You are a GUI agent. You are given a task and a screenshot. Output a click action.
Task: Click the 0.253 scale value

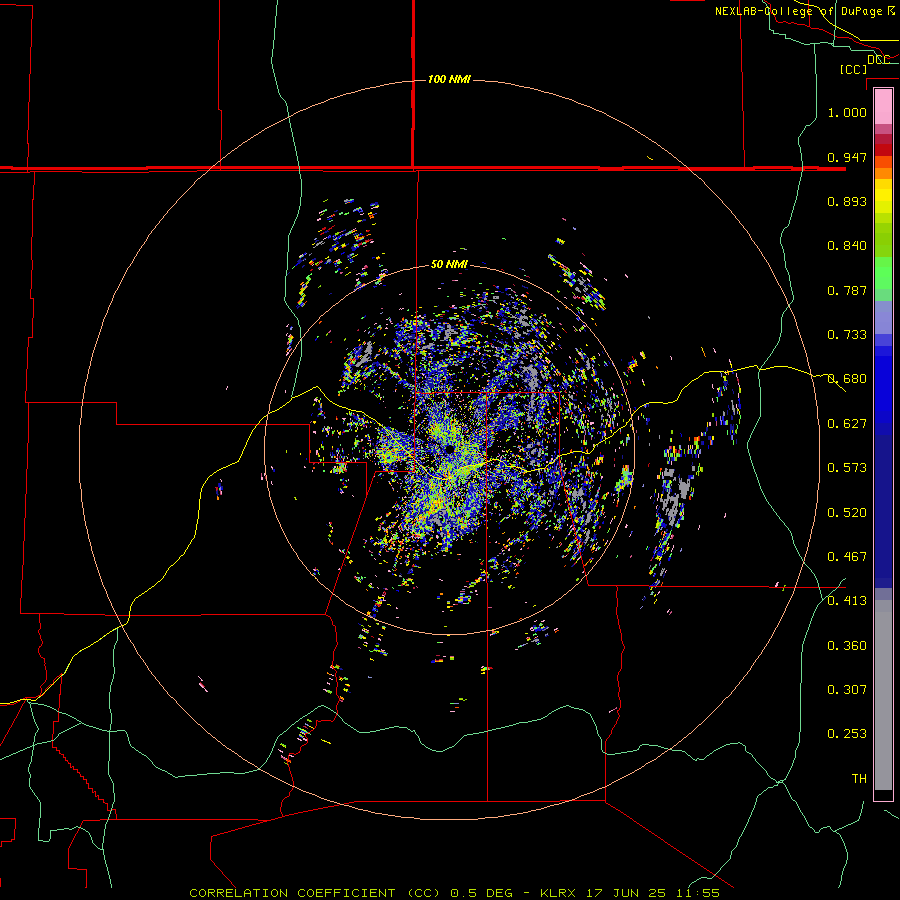pos(847,734)
